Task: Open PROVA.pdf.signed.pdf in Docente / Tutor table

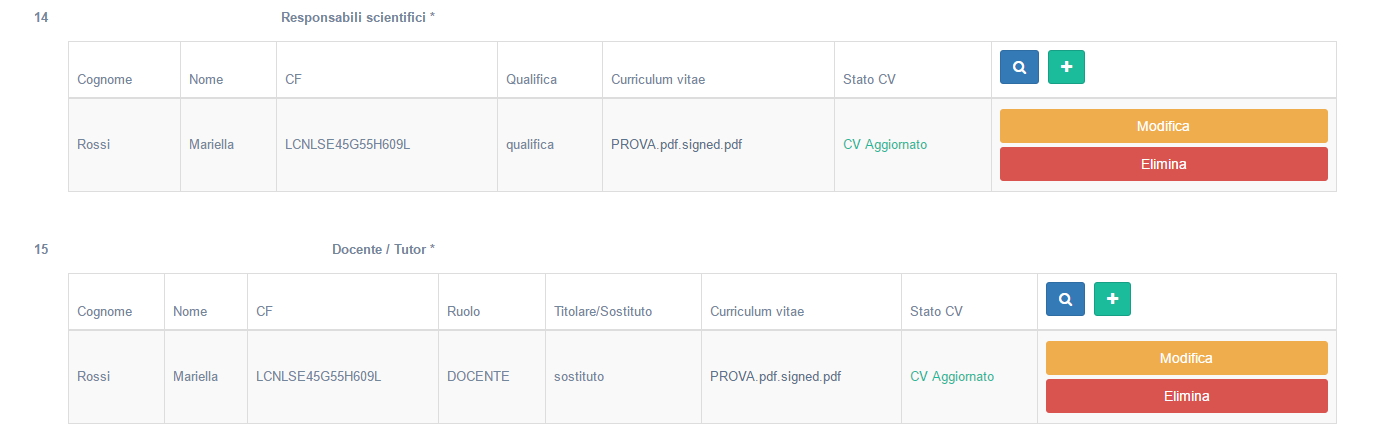Action: click(775, 377)
